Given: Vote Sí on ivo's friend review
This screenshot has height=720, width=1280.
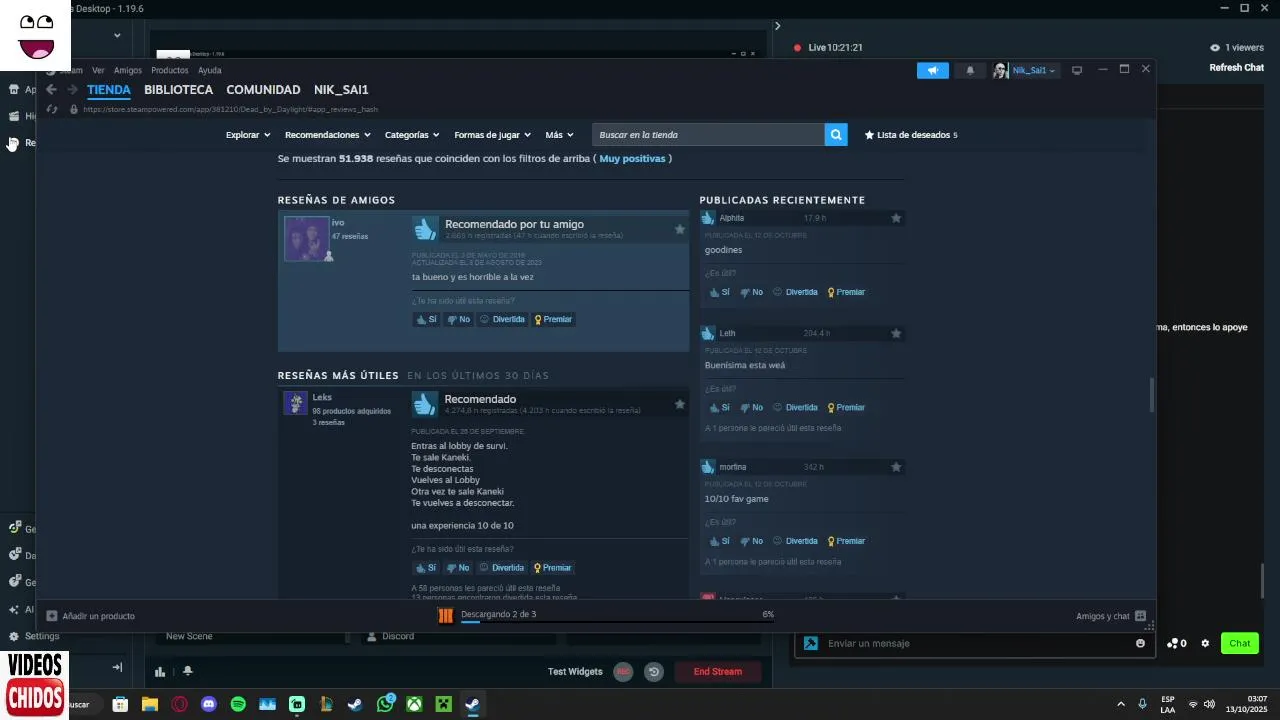Looking at the screenshot, I should pyautogui.click(x=426, y=319).
